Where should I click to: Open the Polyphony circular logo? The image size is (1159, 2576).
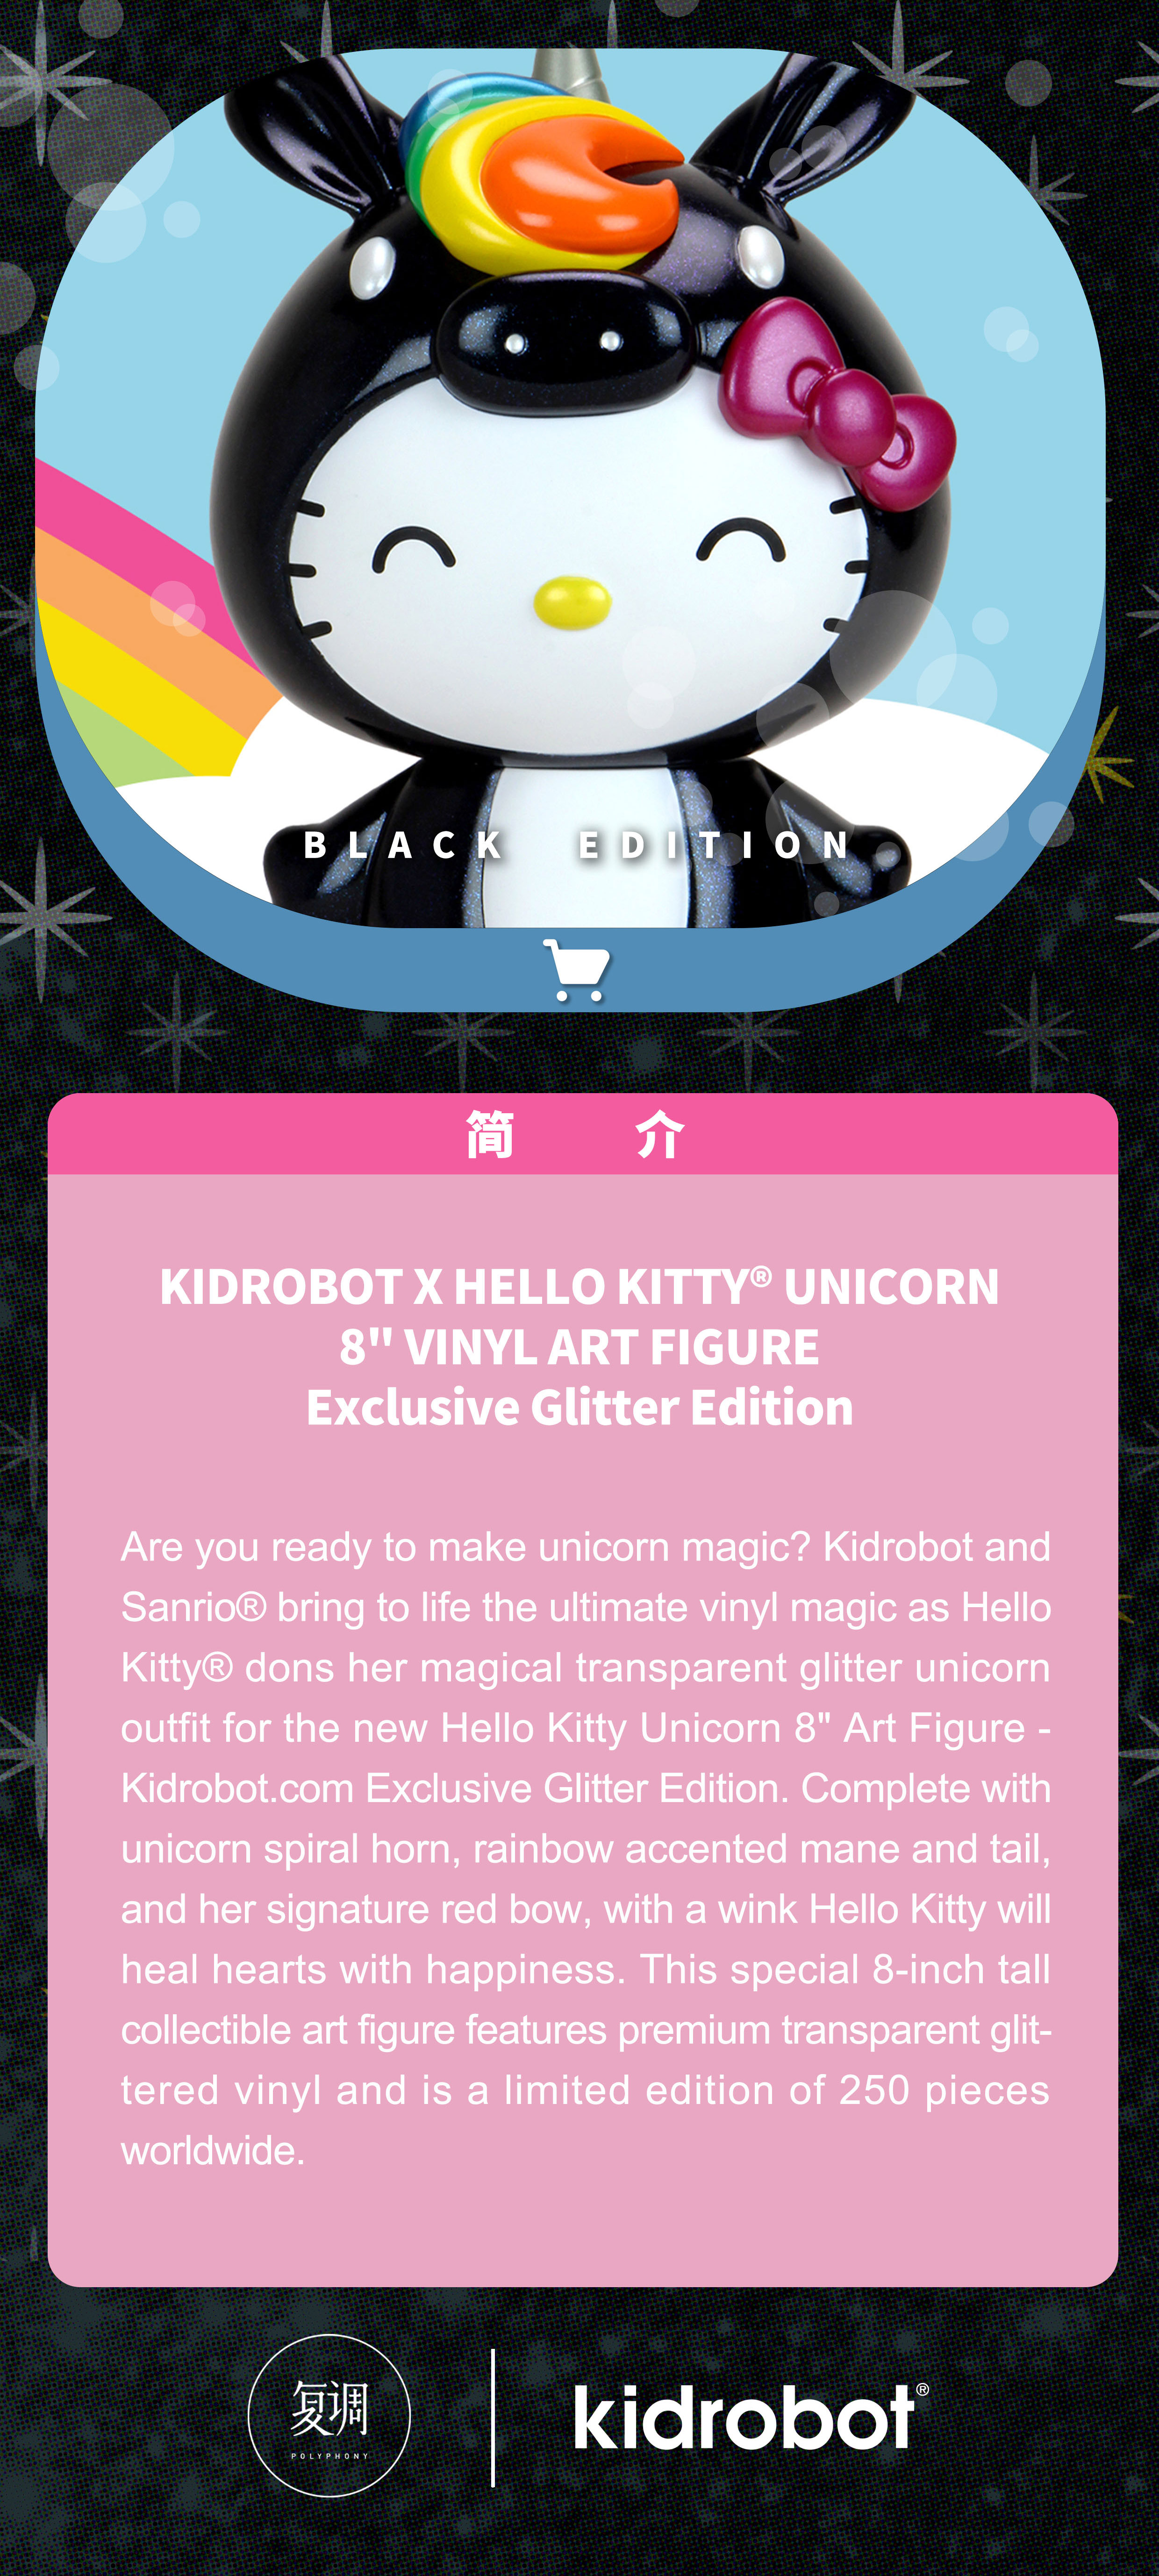[329, 2415]
